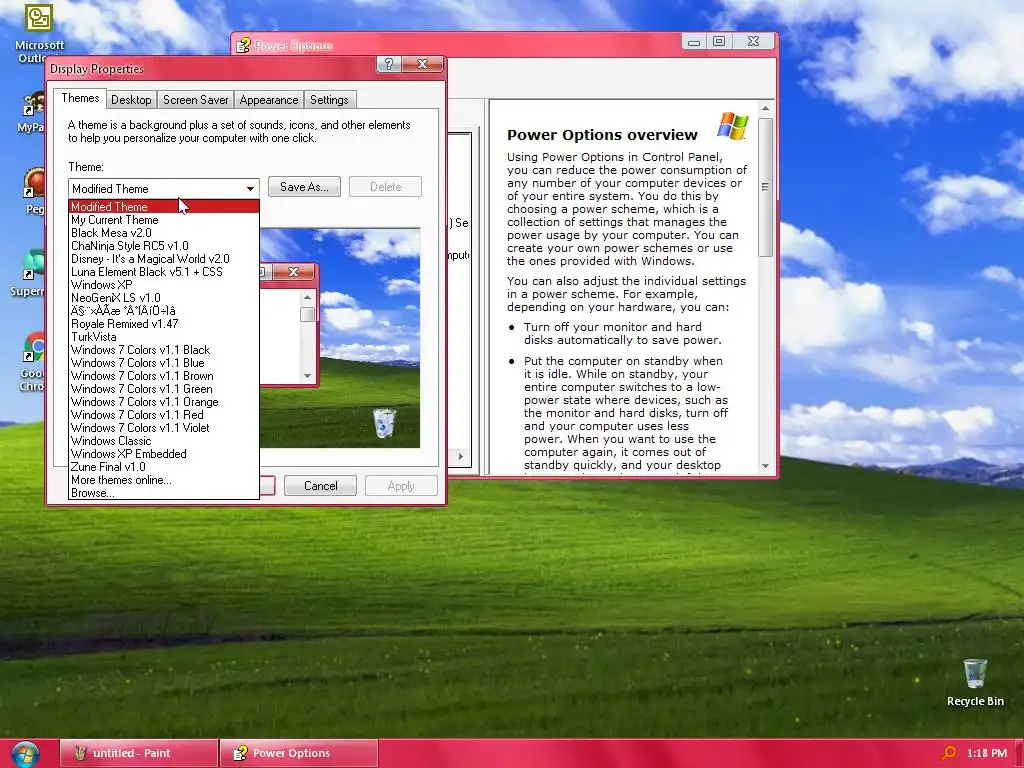Choose the Windows XP theme
1024x768 pixels.
coord(164,285)
